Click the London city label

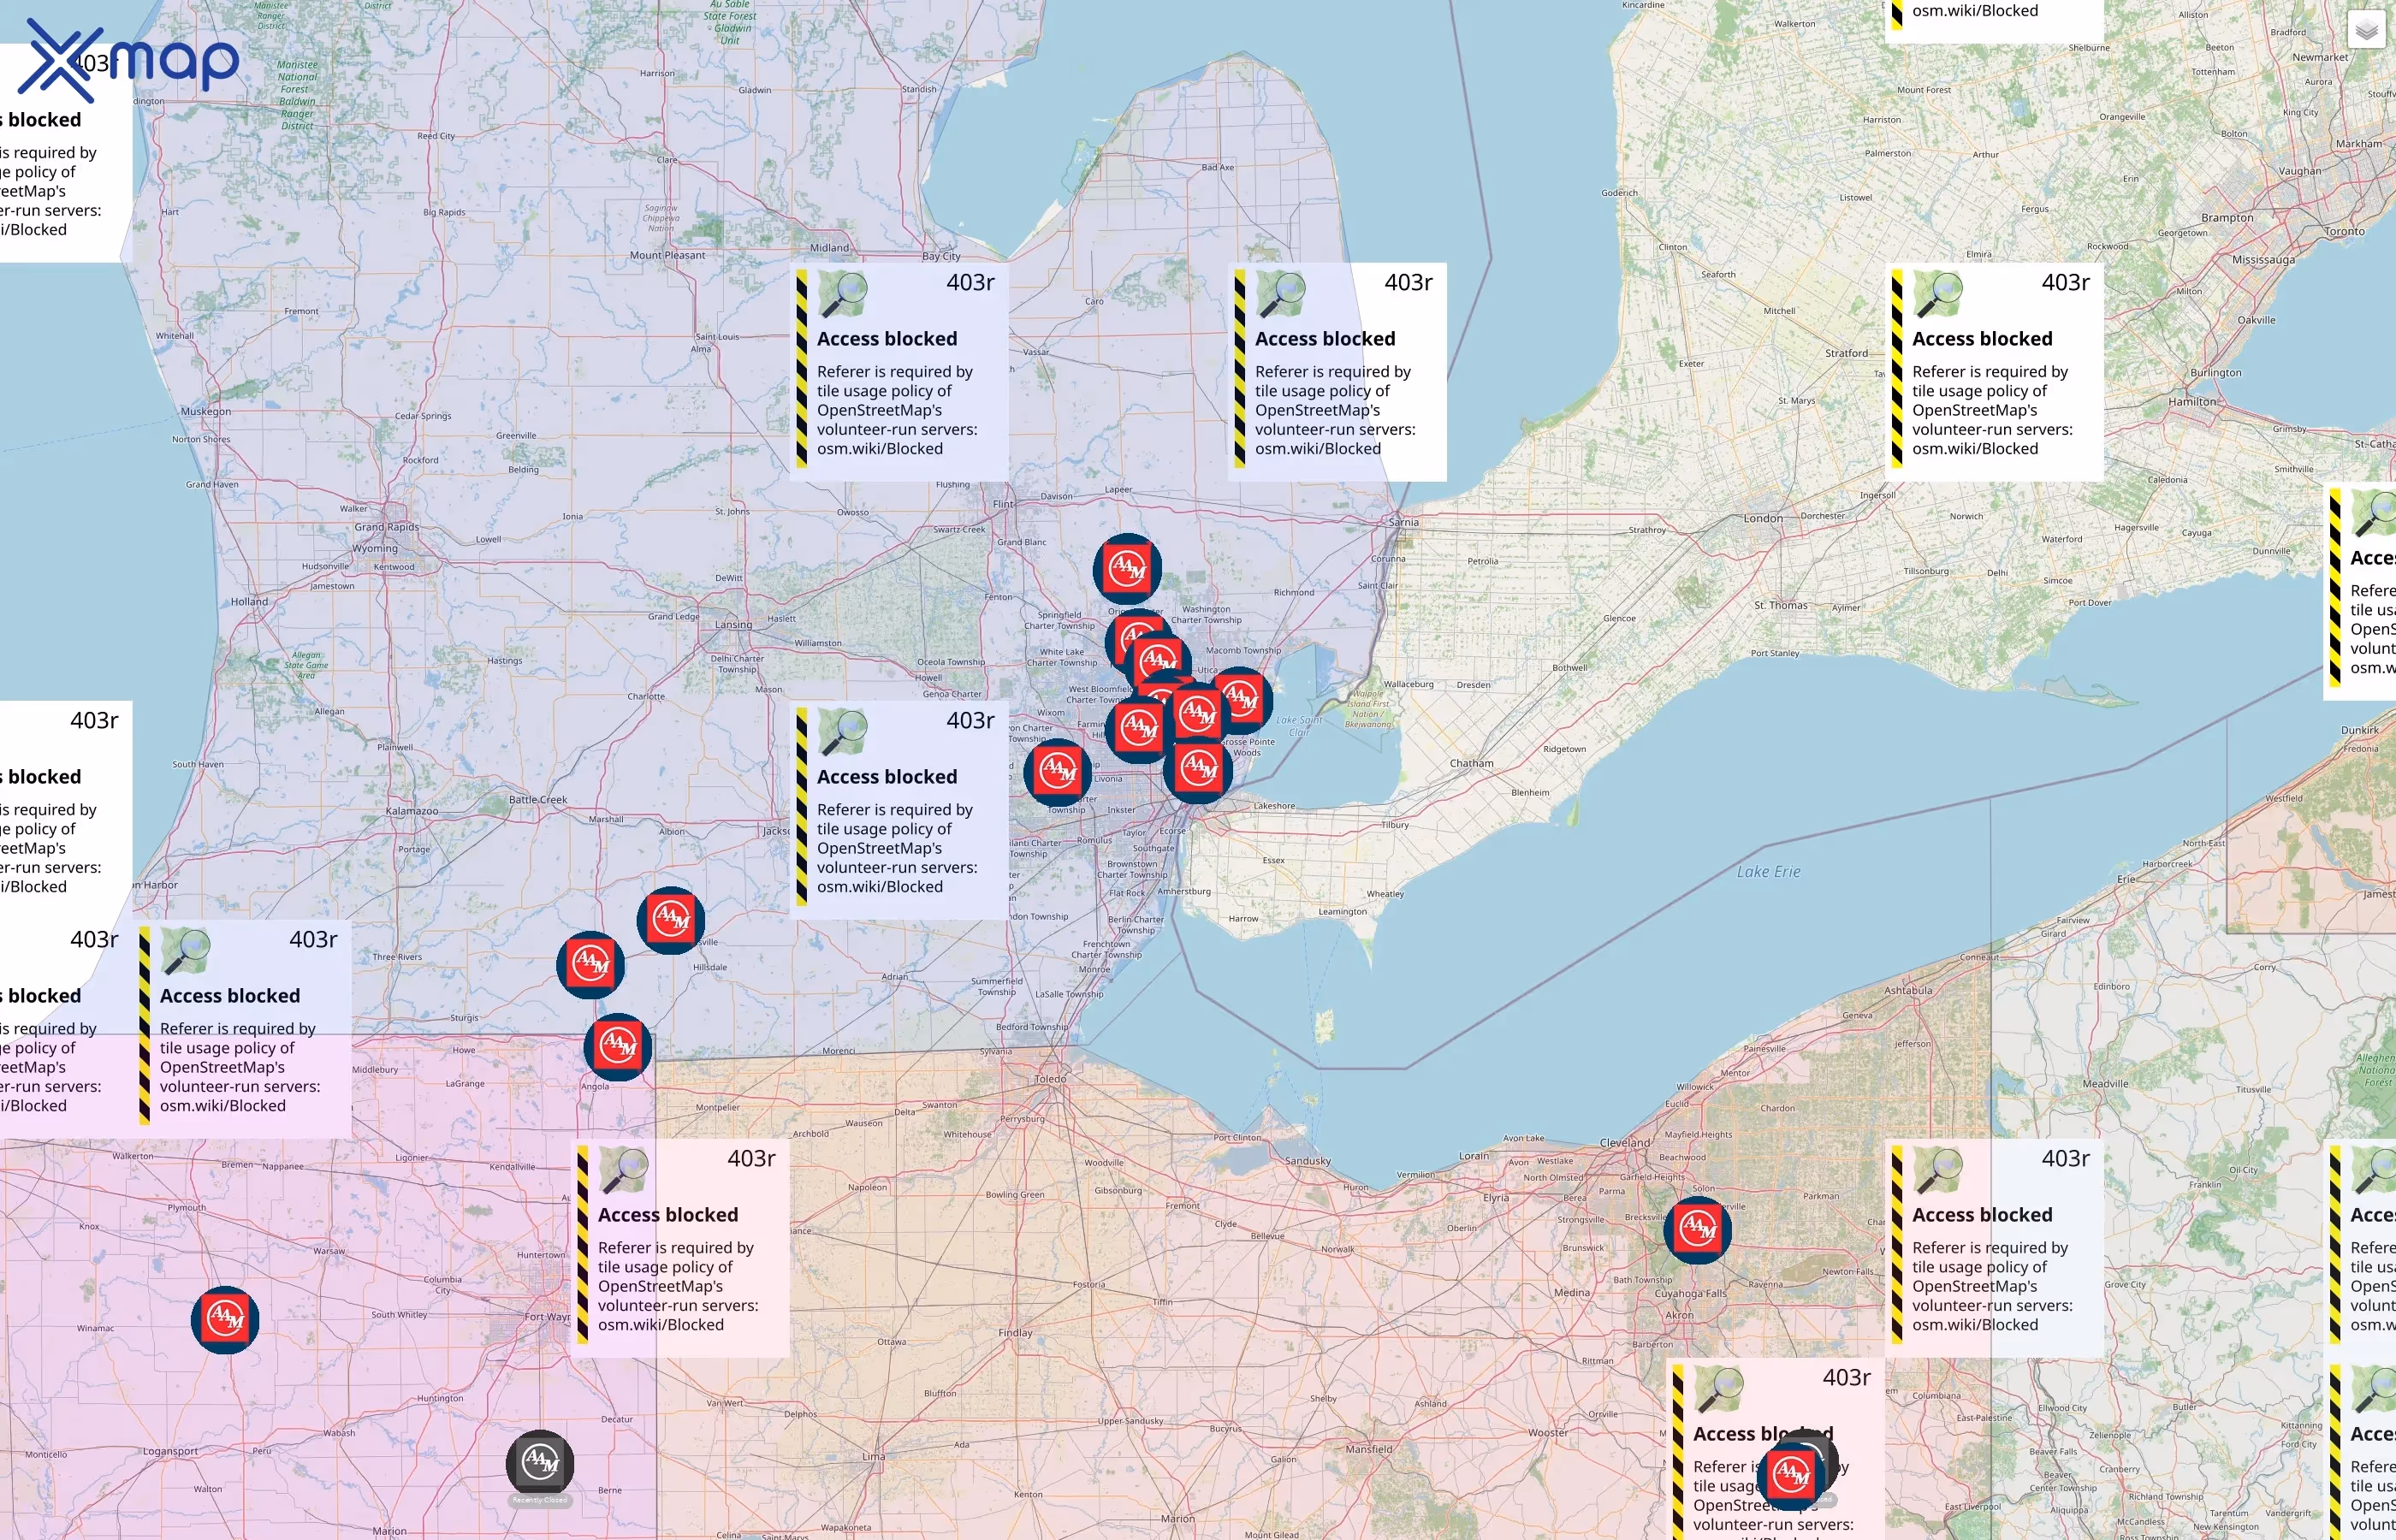(x=1763, y=518)
